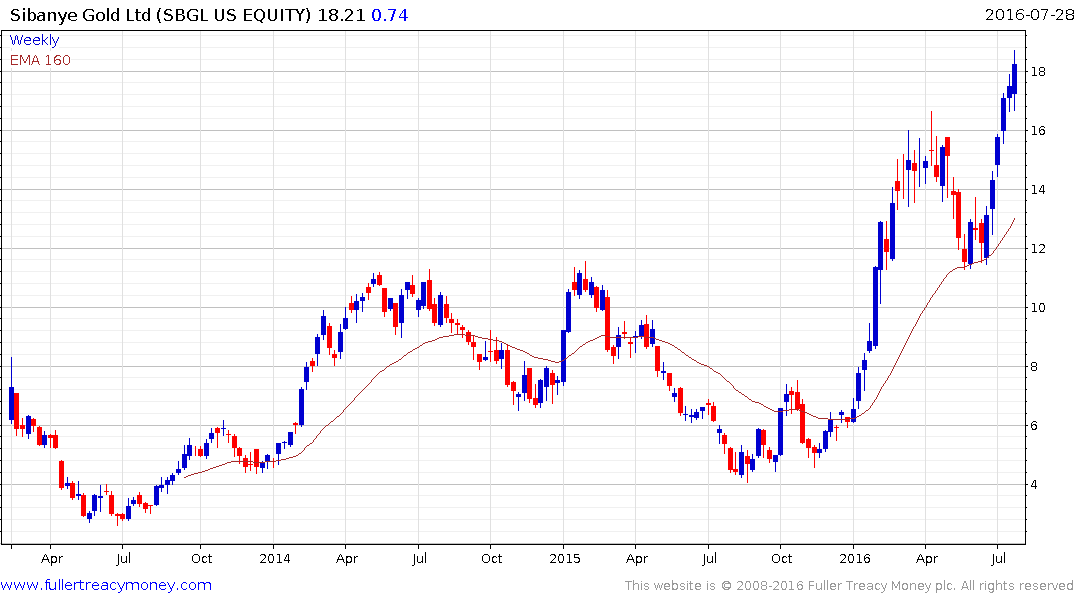Select the chart title 'Sibanye Gold Ltd (SBGL US EQUITY)'
Image resolution: width=1075 pixels, height=600 pixels.
pos(160,15)
